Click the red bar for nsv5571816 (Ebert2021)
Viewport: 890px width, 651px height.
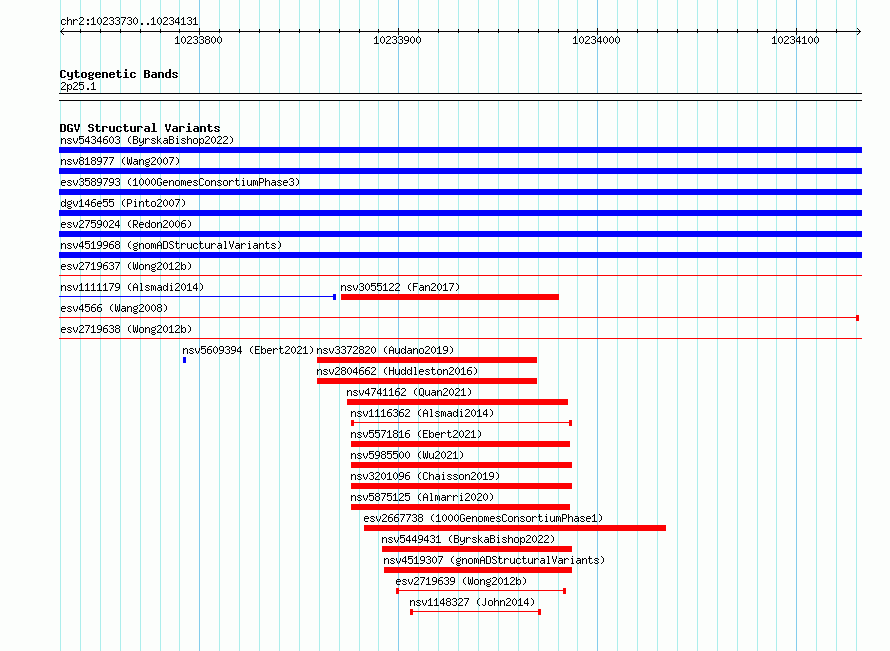pyautogui.click(x=460, y=444)
